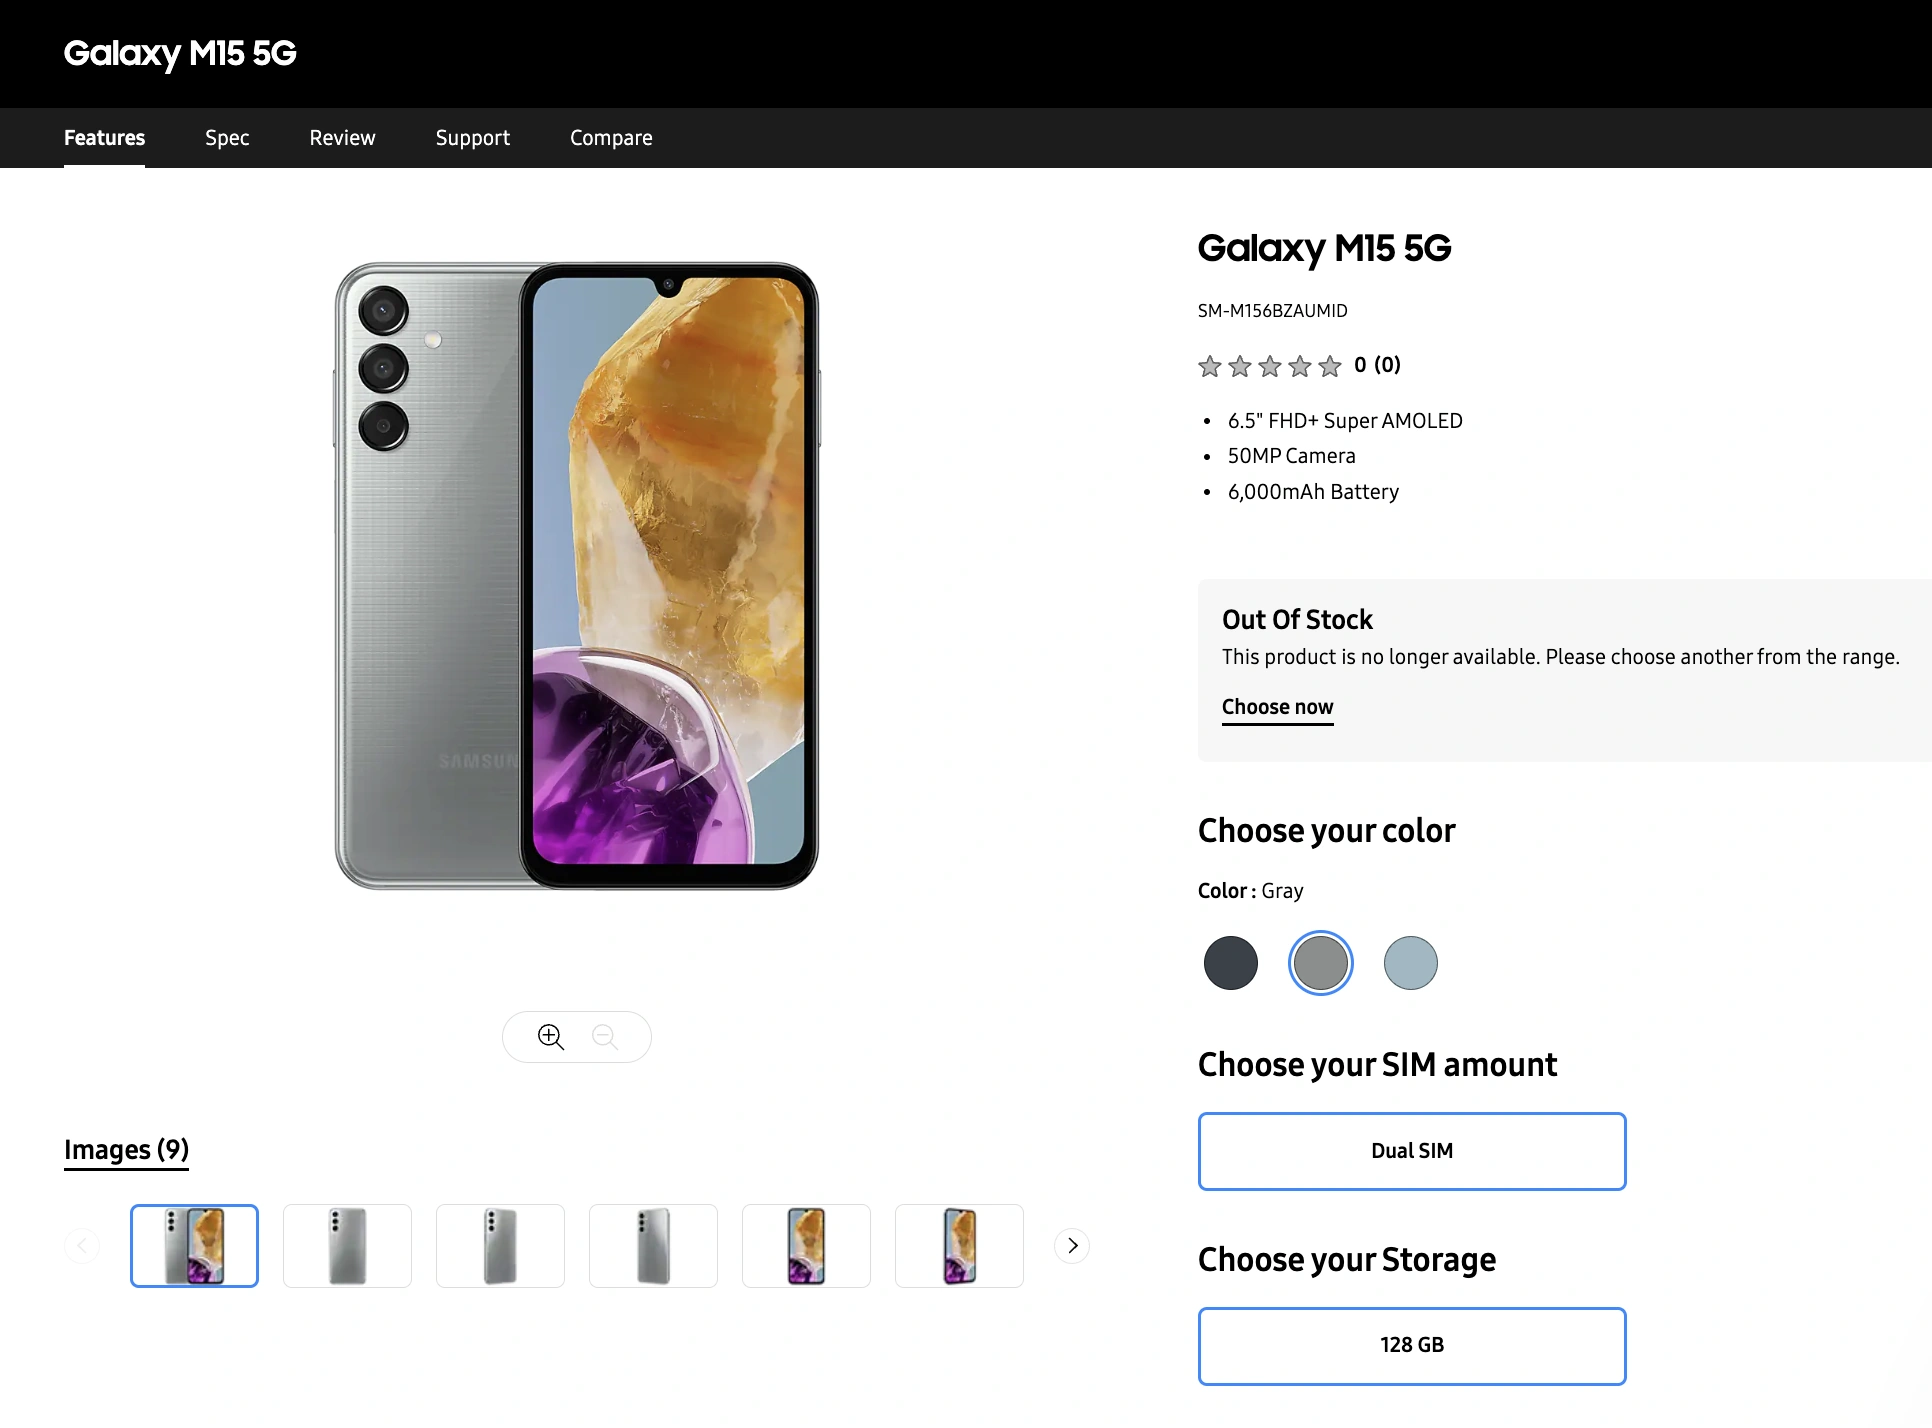
Task: Select the second thumbnail showing phone back
Action: click(x=347, y=1246)
